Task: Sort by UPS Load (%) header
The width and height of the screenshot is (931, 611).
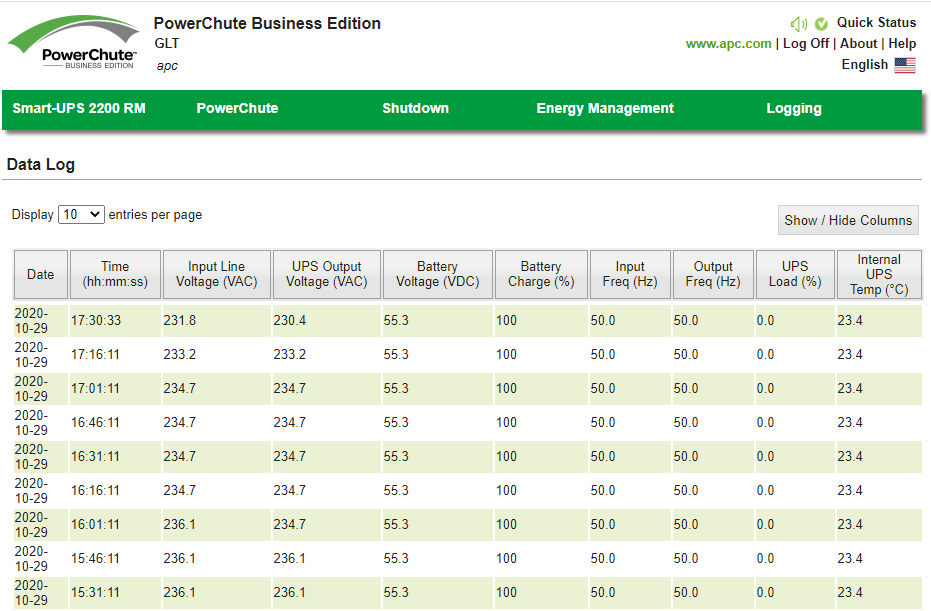Action: (x=795, y=274)
